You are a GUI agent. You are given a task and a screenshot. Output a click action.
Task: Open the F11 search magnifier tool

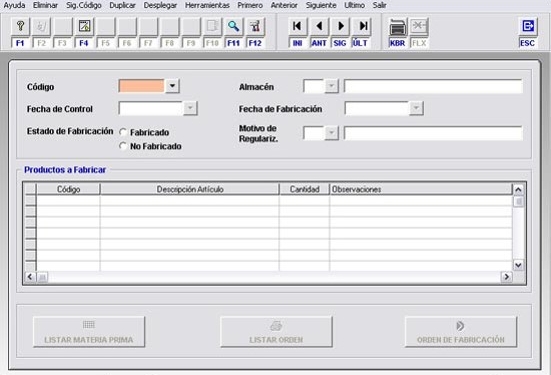pyautogui.click(x=233, y=26)
